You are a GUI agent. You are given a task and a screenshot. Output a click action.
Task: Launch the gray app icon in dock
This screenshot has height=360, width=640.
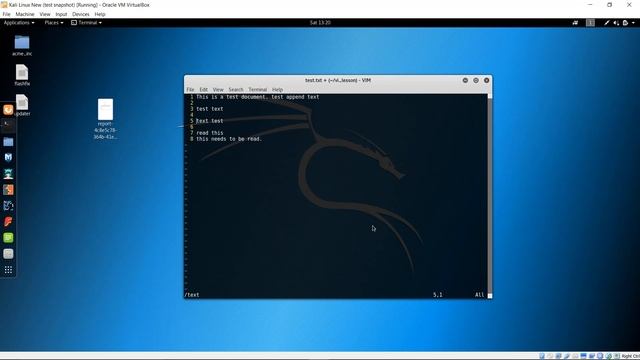[x=8, y=254]
